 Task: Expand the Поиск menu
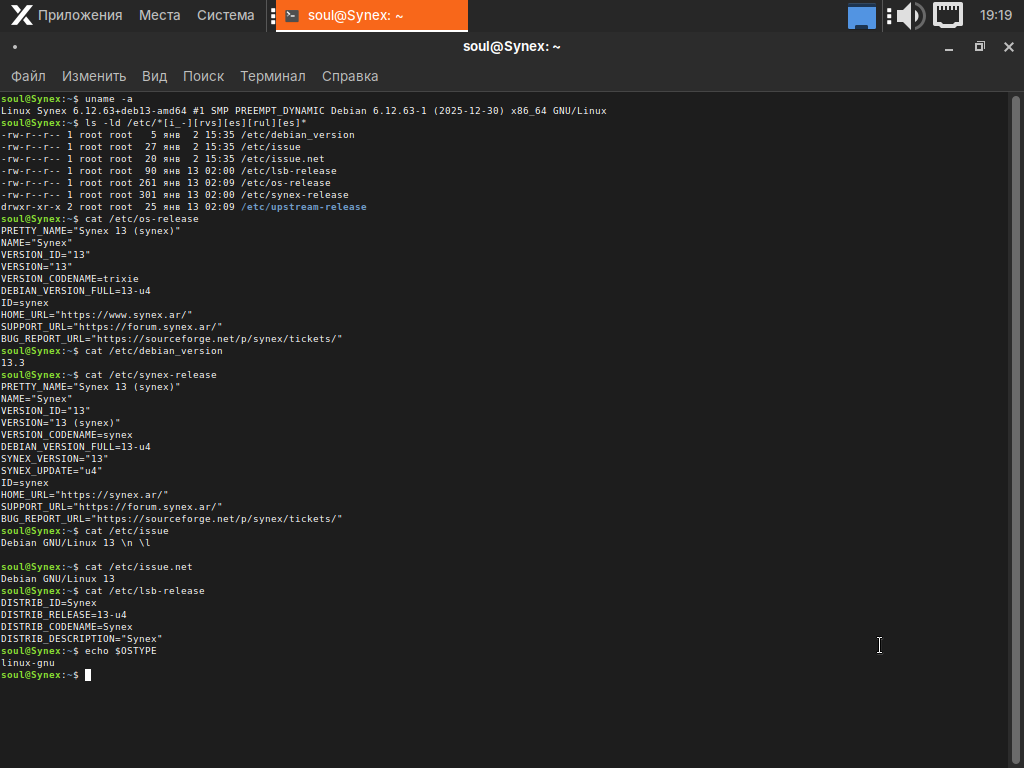pyautogui.click(x=203, y=76)
